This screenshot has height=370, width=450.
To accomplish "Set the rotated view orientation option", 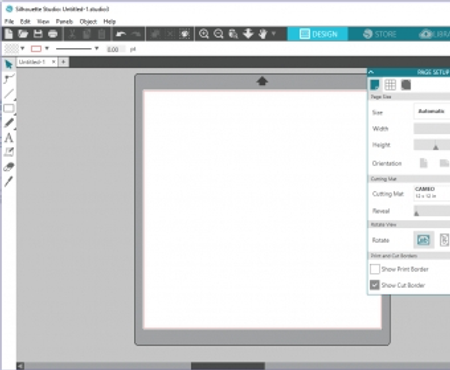I will coord(444,240).
